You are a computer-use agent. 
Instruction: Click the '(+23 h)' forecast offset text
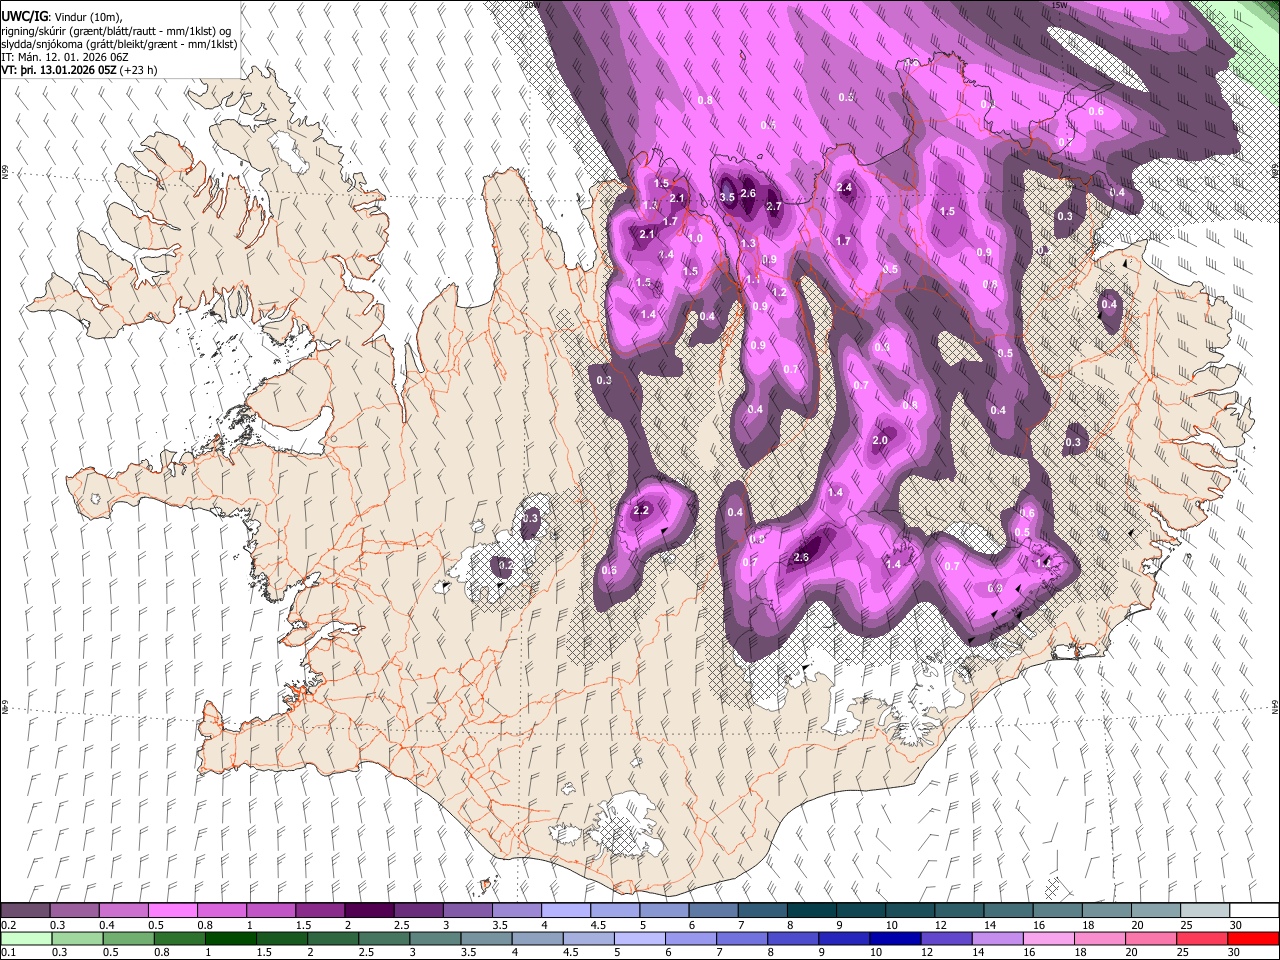click(x=138, y=70)
